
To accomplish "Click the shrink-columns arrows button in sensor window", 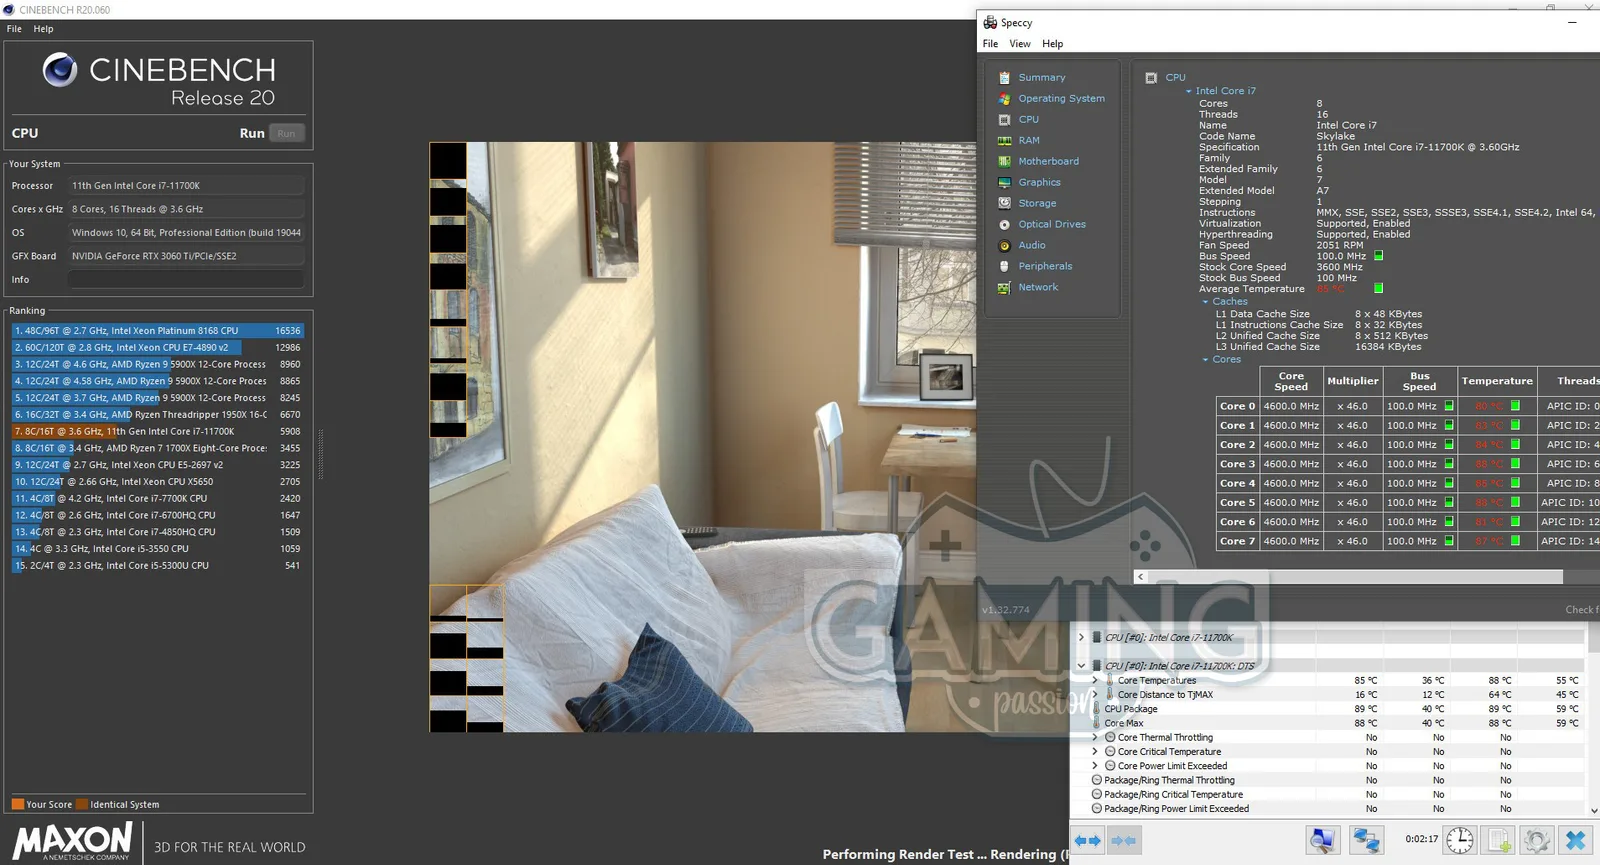I will coord(1123,841).
